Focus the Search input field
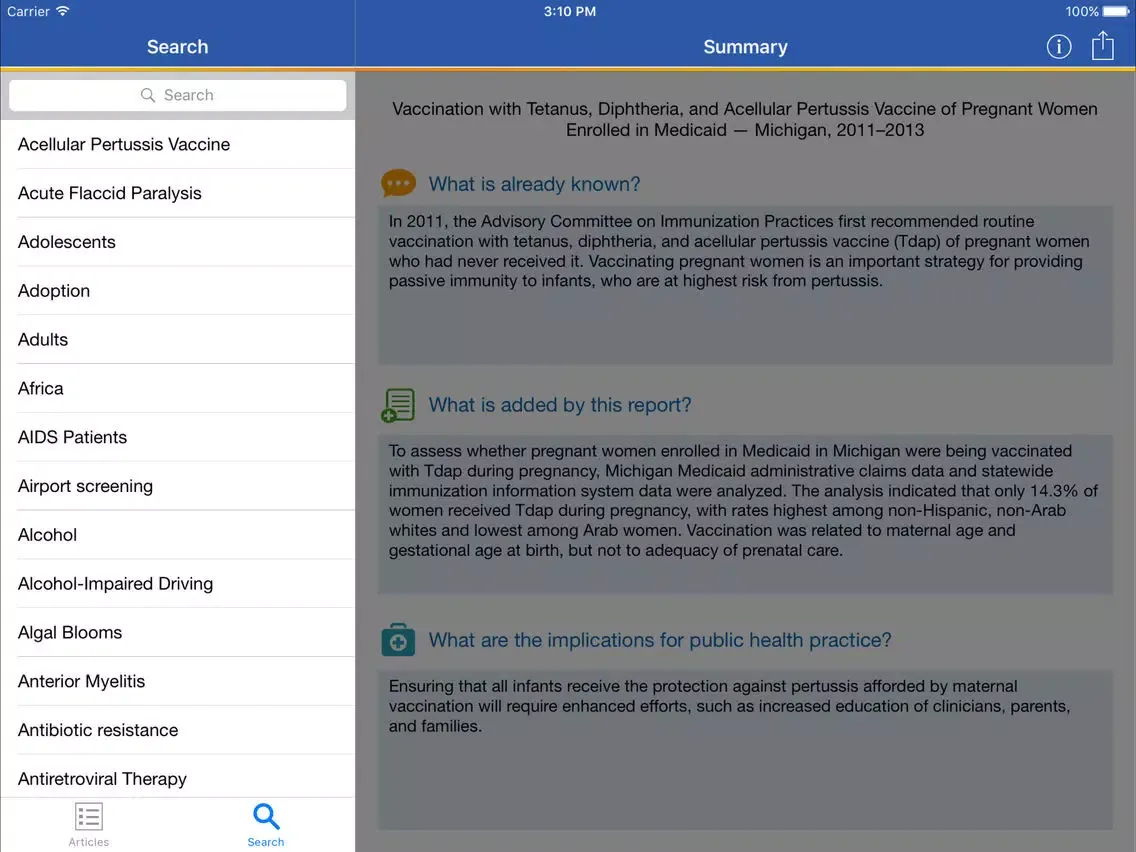Screen dimensions: 1136x852 [x=178, y=95]
